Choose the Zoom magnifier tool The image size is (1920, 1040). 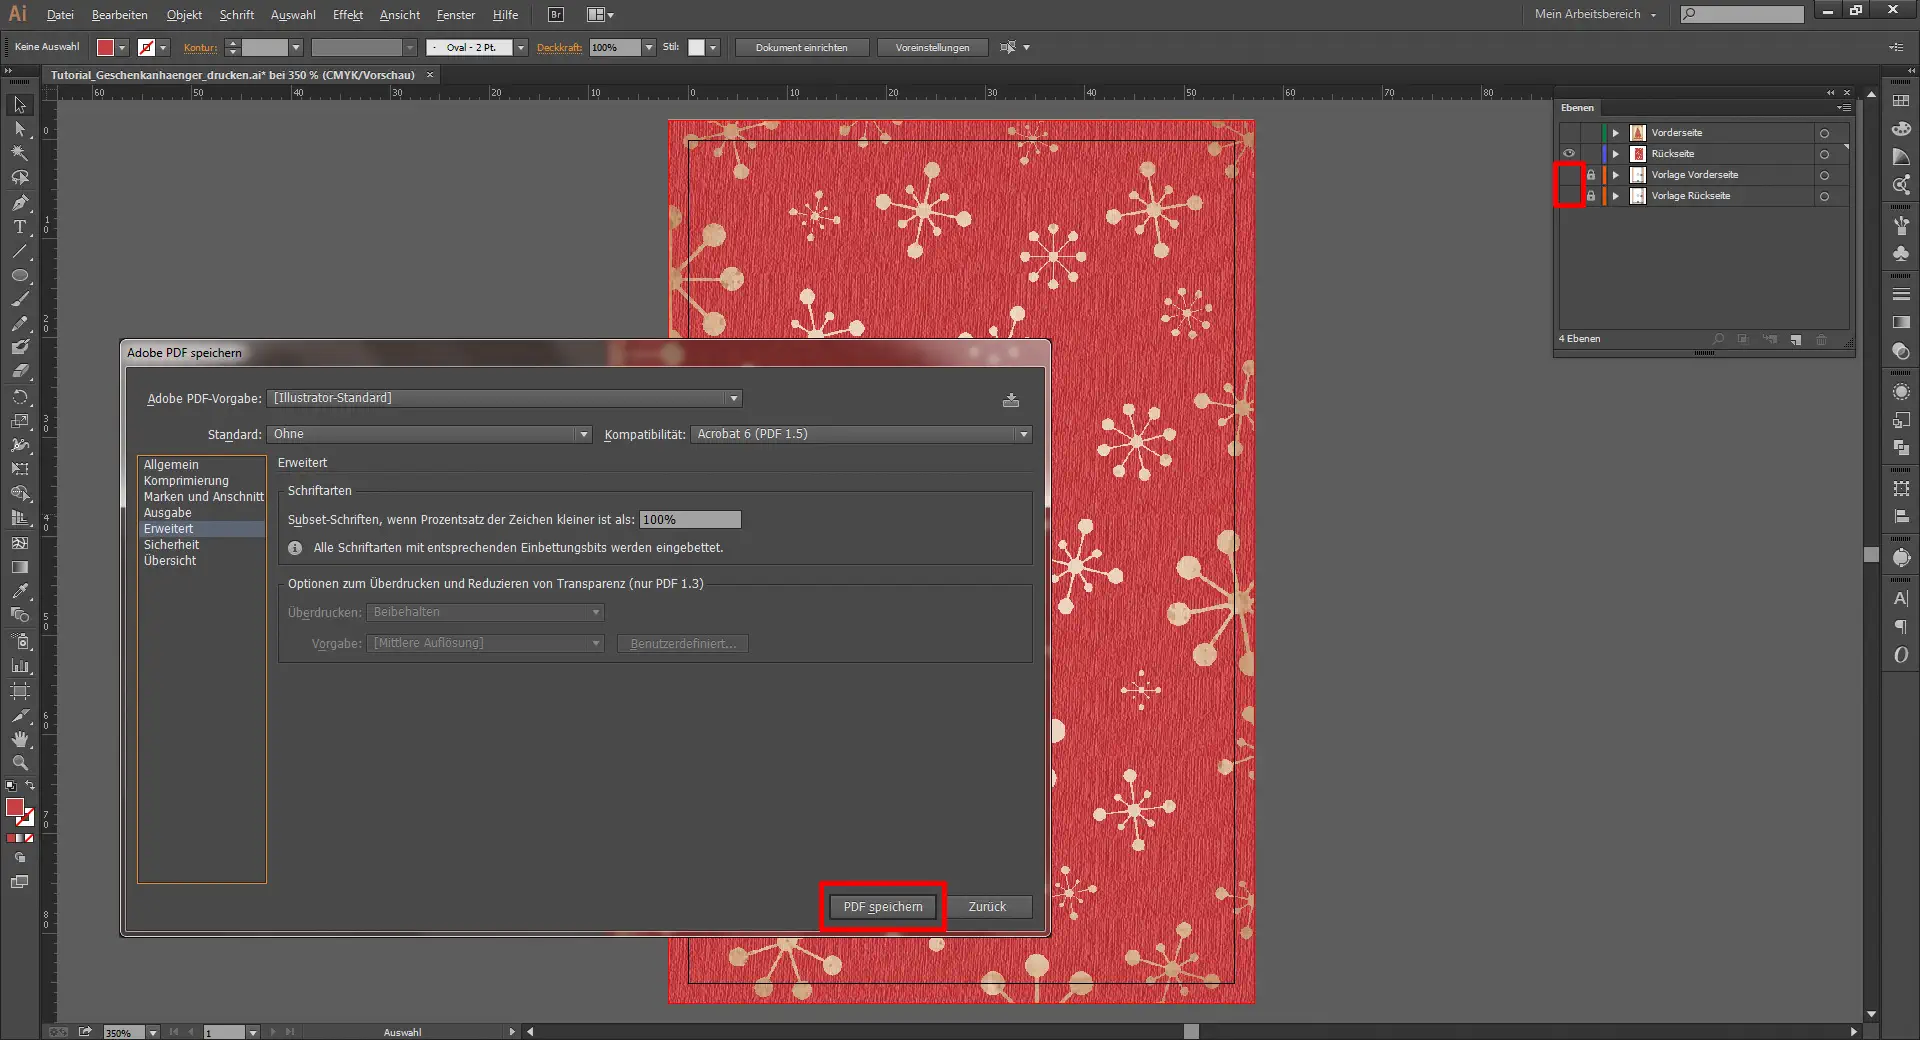pos(19,763)
